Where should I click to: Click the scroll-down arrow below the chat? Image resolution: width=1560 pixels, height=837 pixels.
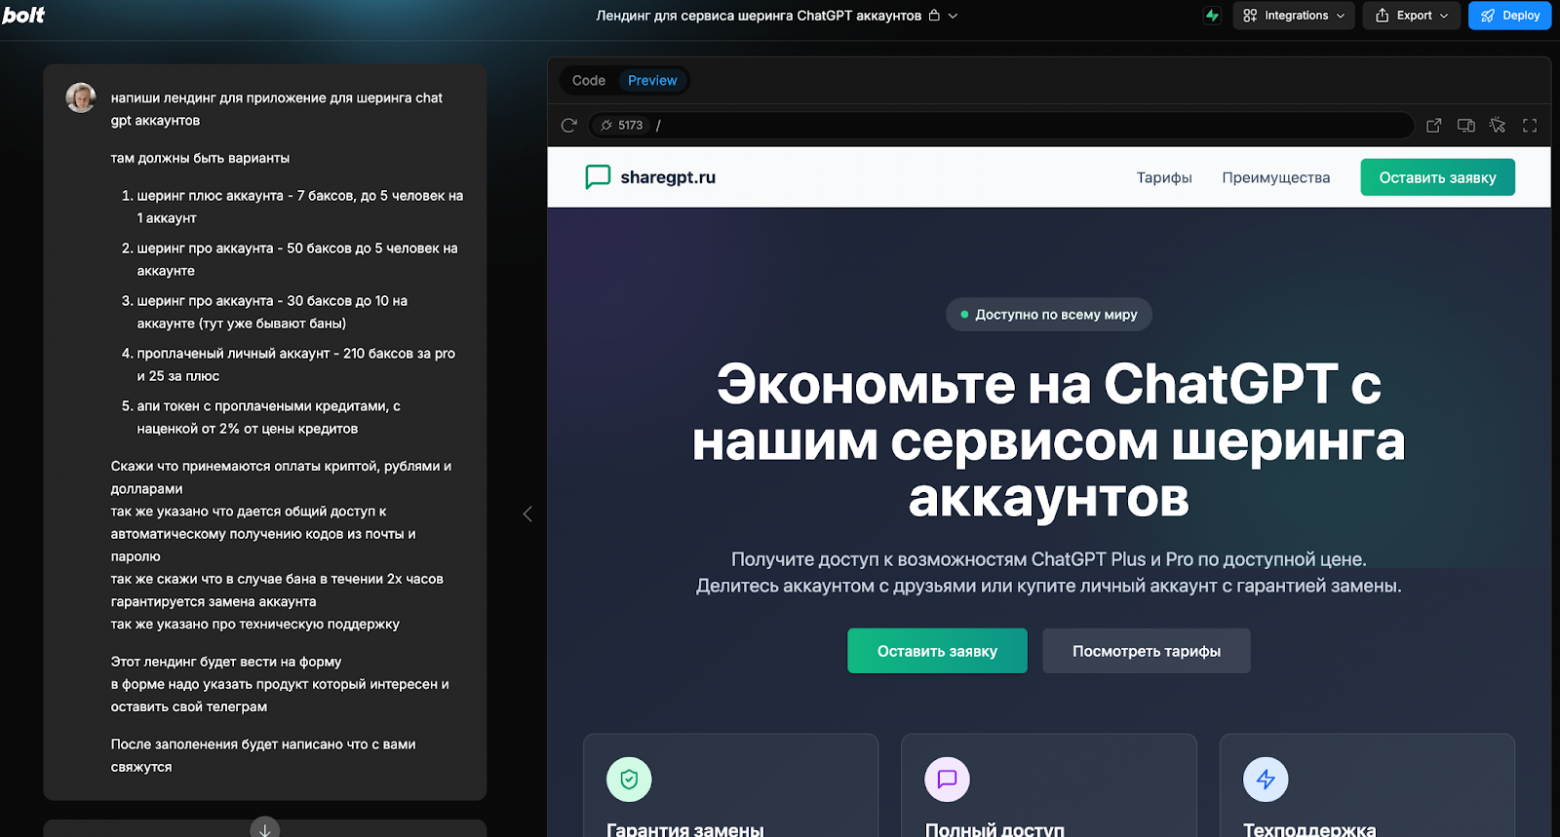coord(264,827)
